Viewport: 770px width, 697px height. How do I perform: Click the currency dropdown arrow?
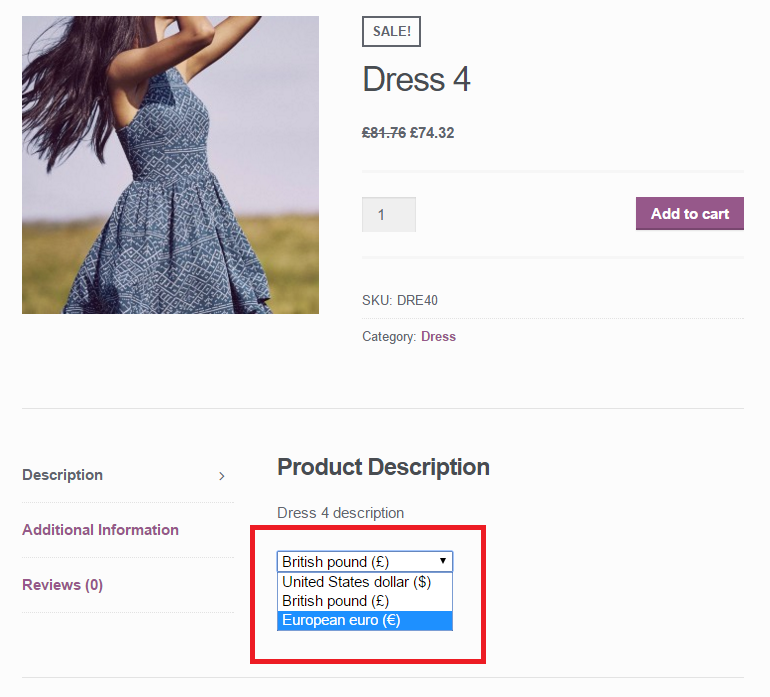coord(442,561)
